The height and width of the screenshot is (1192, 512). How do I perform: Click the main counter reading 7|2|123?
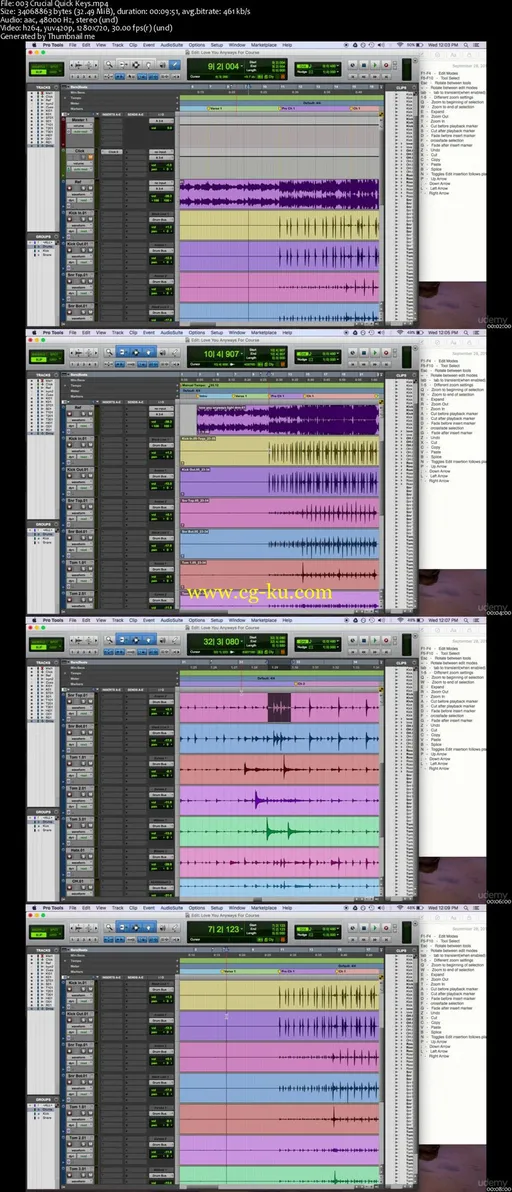(x=223, y=928)
